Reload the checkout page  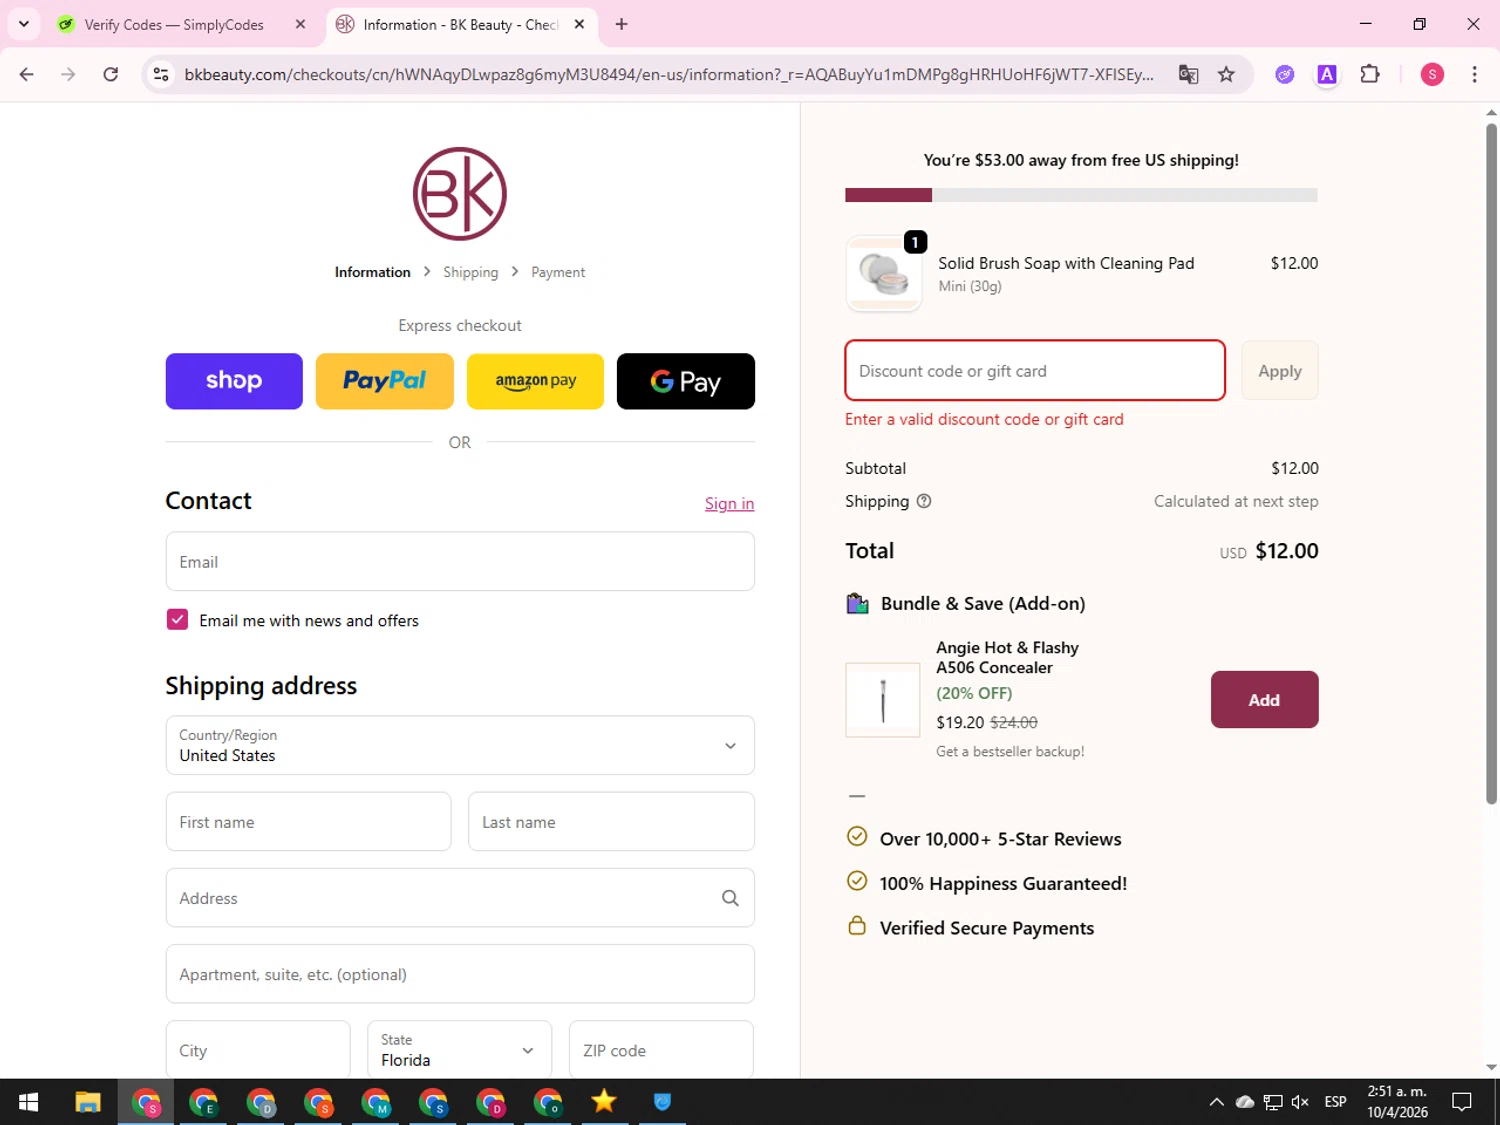point(111,74)
